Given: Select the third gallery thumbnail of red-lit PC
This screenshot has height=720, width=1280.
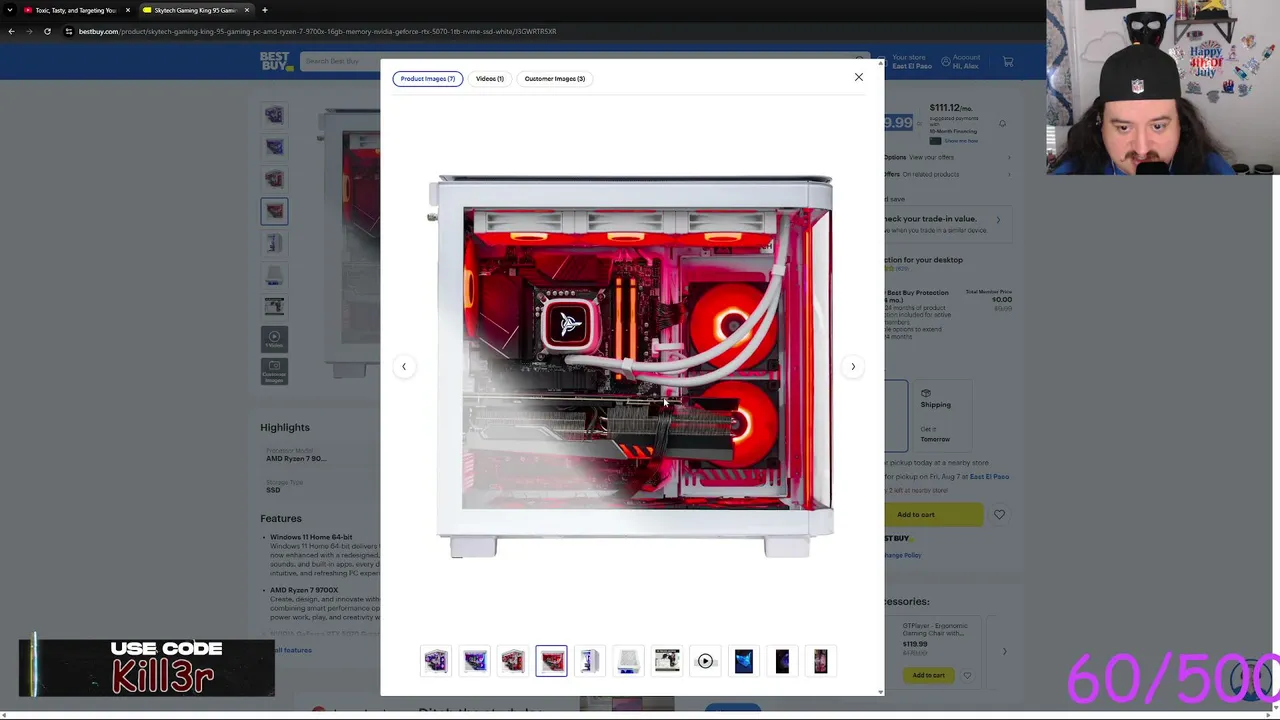Looking at the screenshot, I should 513,661.
